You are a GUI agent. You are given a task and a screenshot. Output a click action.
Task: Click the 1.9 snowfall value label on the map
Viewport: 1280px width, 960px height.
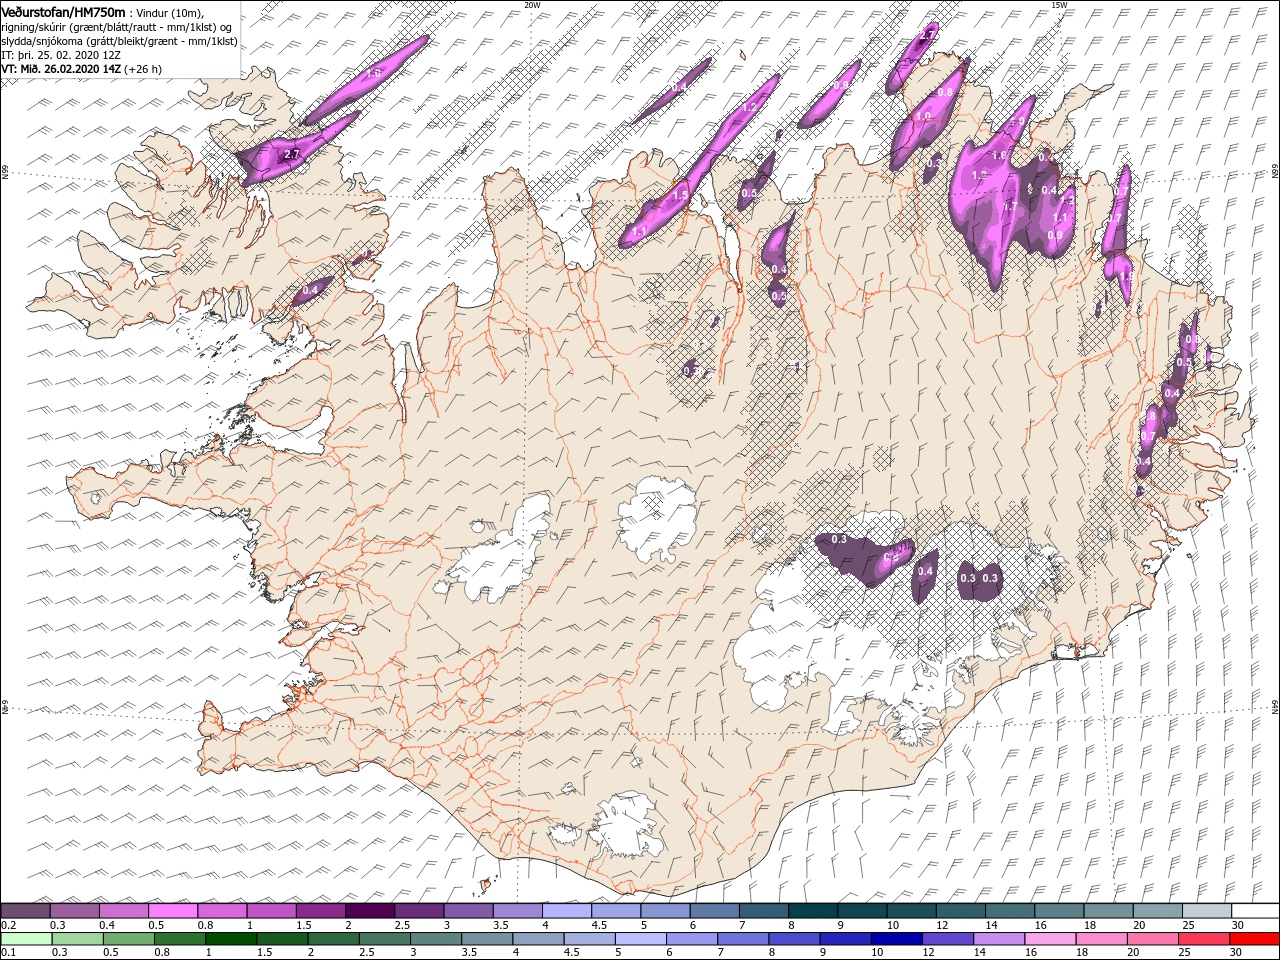pos(1126,276)
